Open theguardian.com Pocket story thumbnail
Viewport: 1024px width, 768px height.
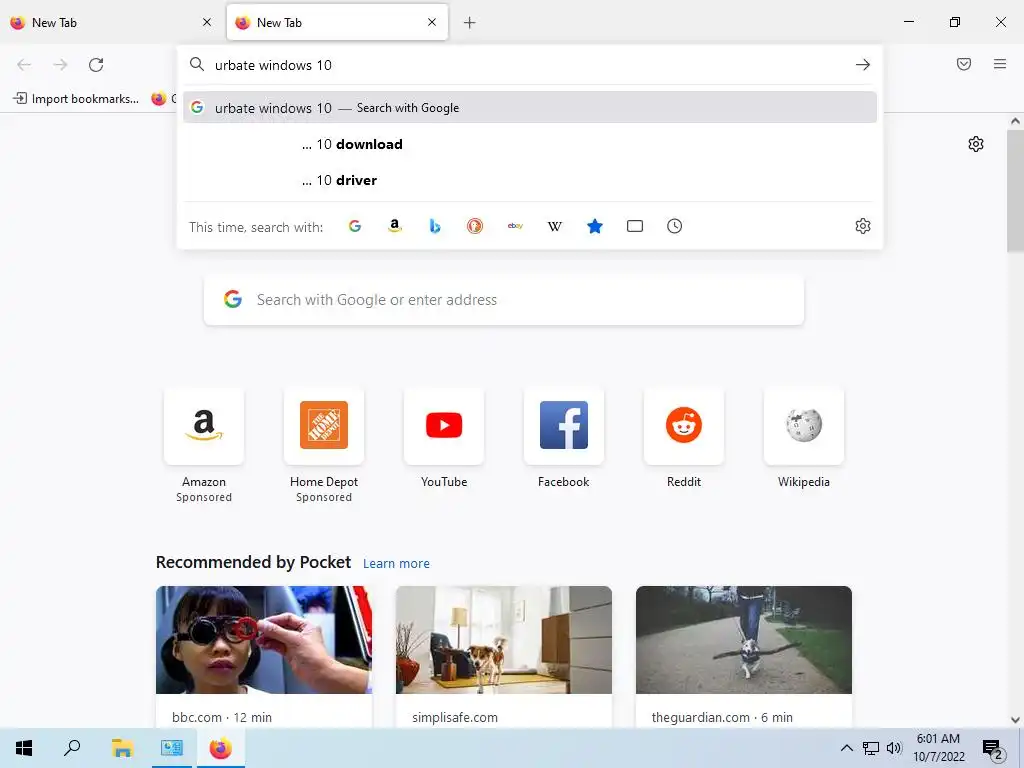[x=744, y=640]
